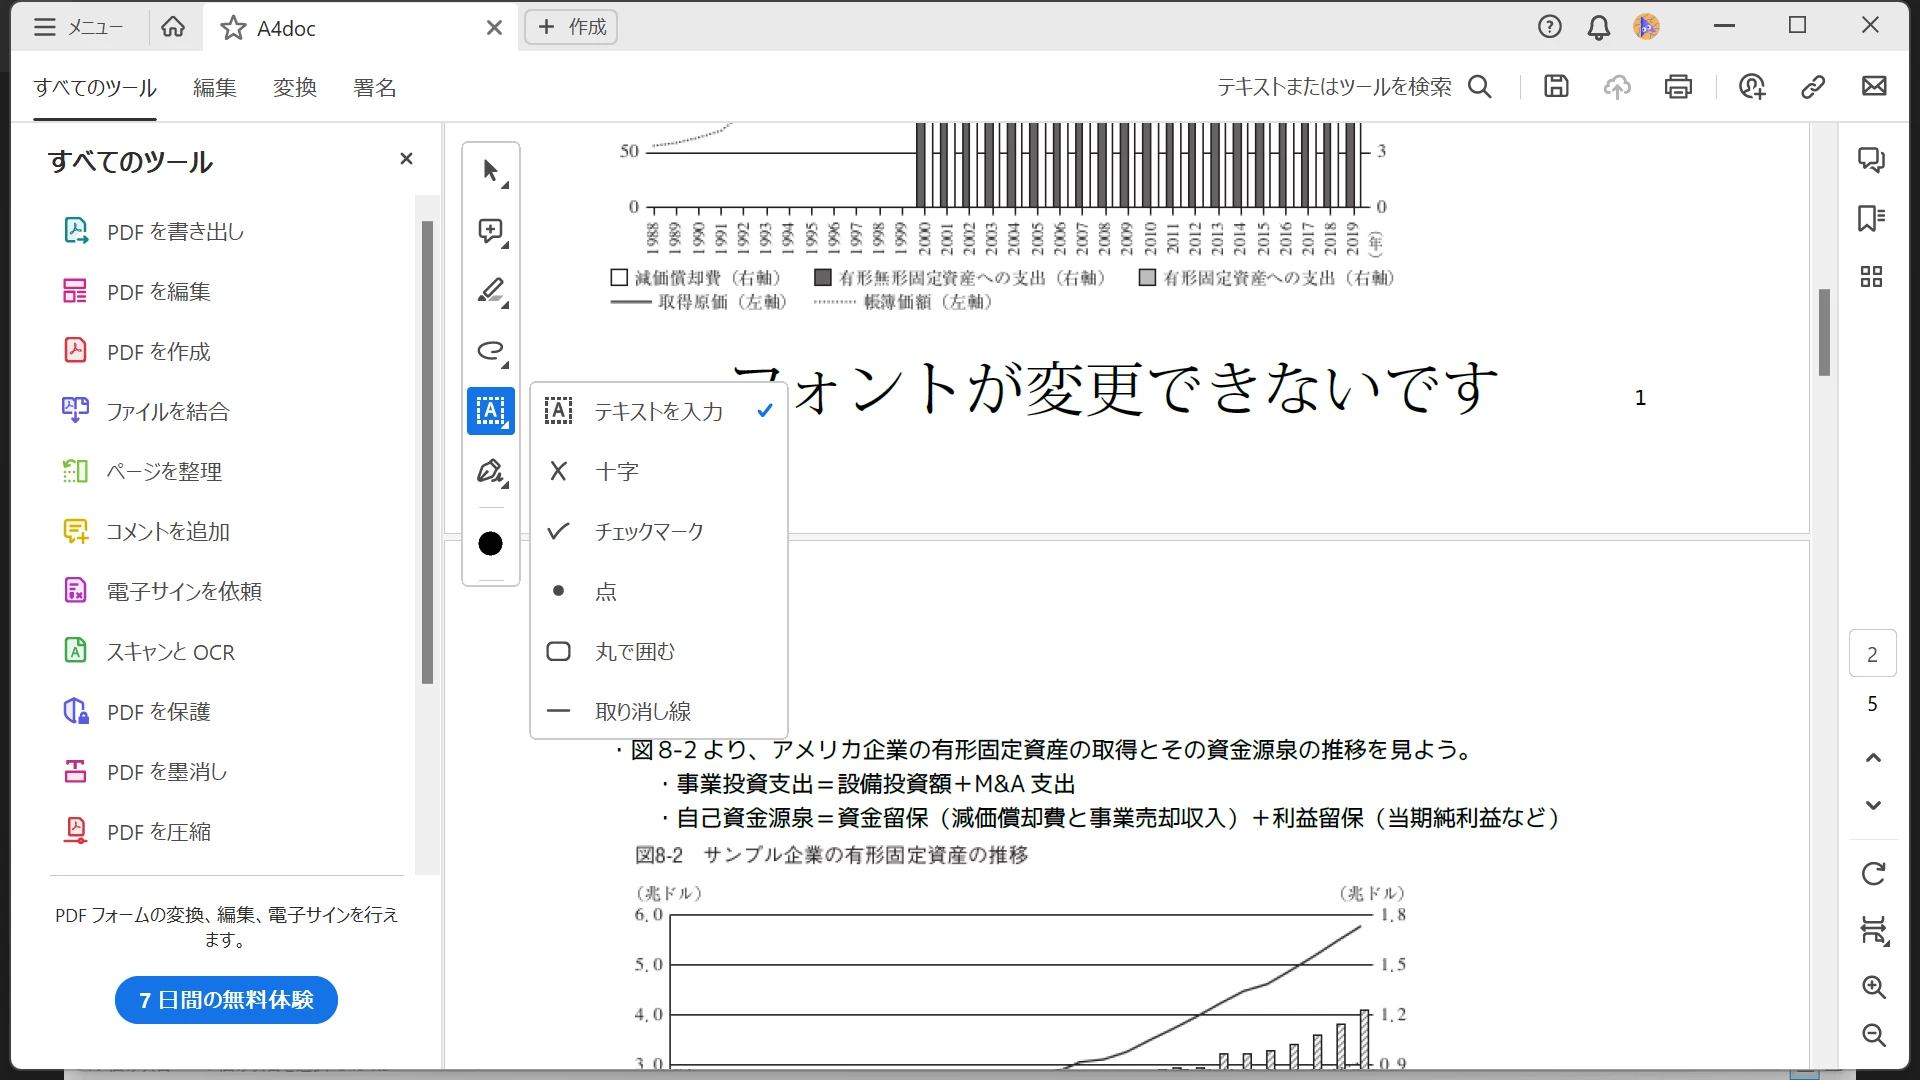Image resolution: width=1920 pixels, height=1080 pixels.
Task: Click the rotate page icon
Action: click(x=1873, y=874)
